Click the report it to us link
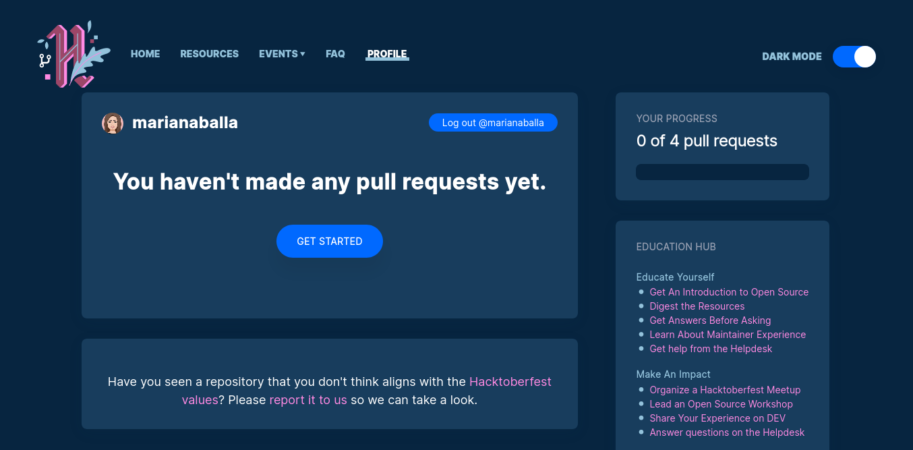 pos(308,400)
